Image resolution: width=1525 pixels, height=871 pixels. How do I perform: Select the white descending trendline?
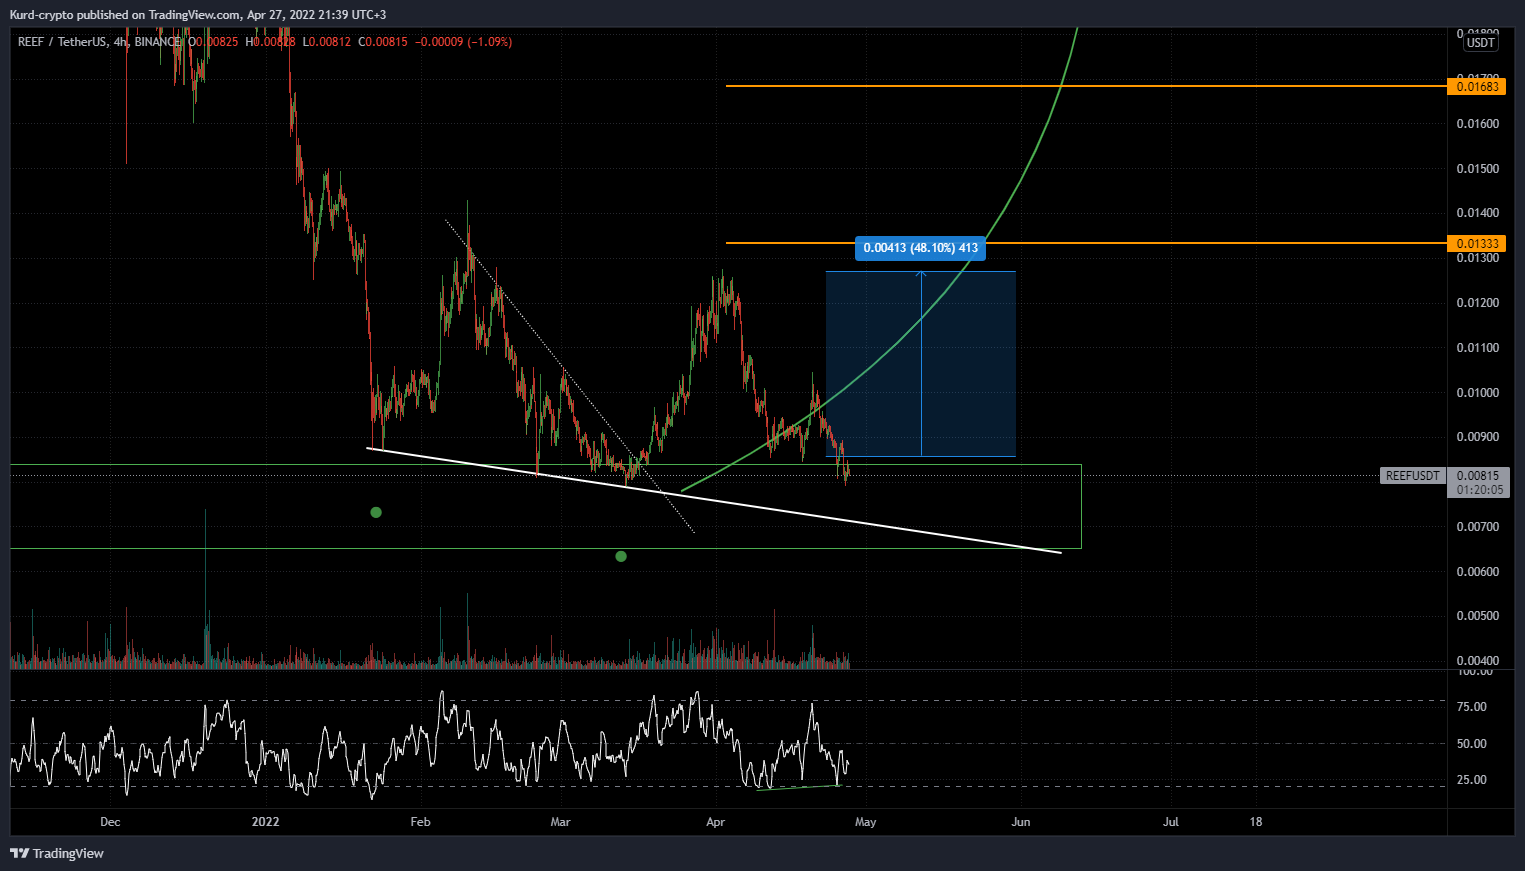(x=714, y=500)
